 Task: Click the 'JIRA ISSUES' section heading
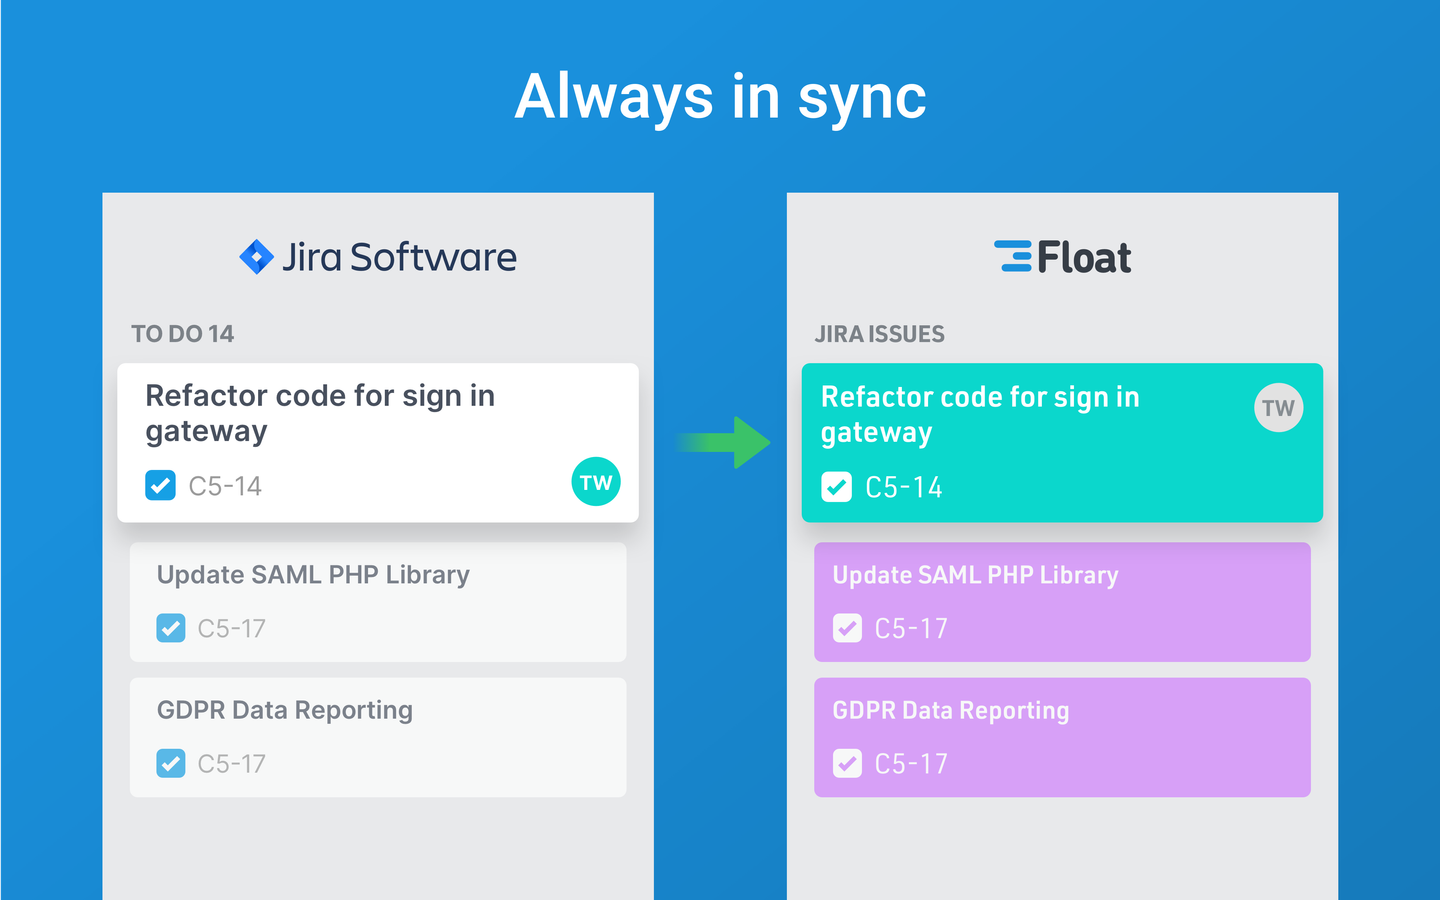[880, 334]
